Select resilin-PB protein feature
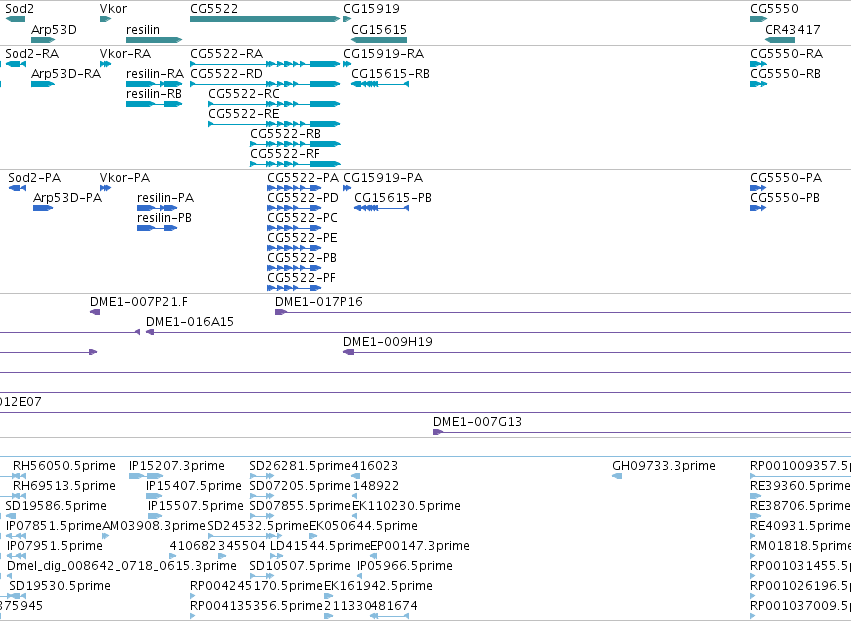 (x=157, y=228)
